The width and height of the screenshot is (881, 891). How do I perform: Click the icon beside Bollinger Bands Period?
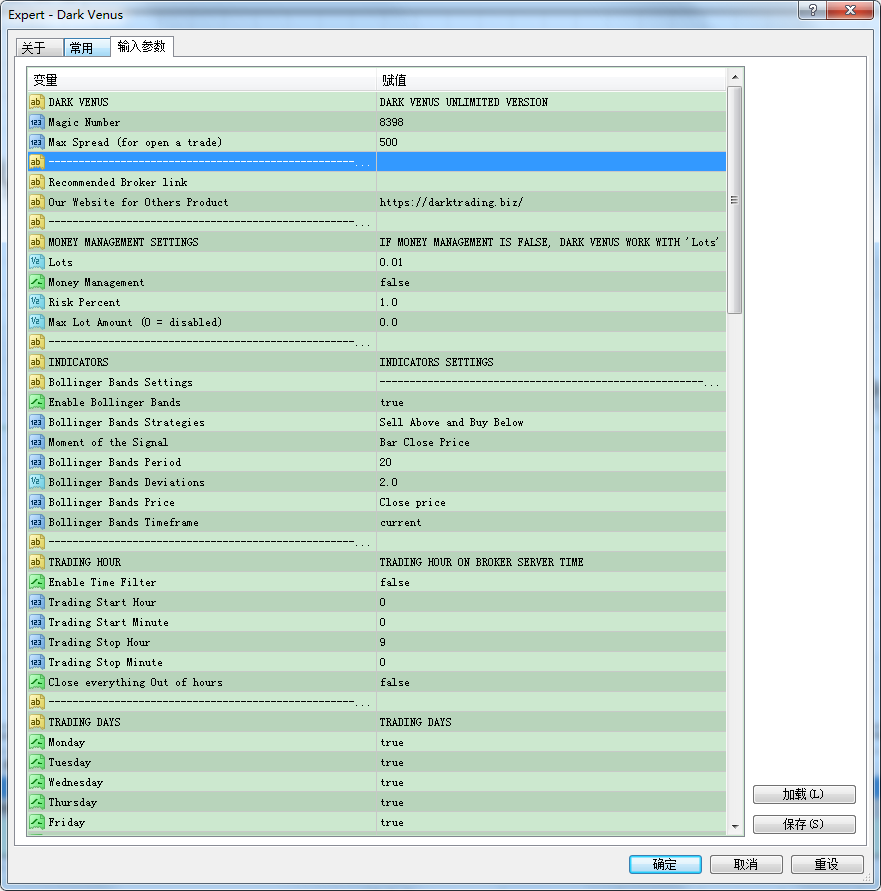(37, 462)
